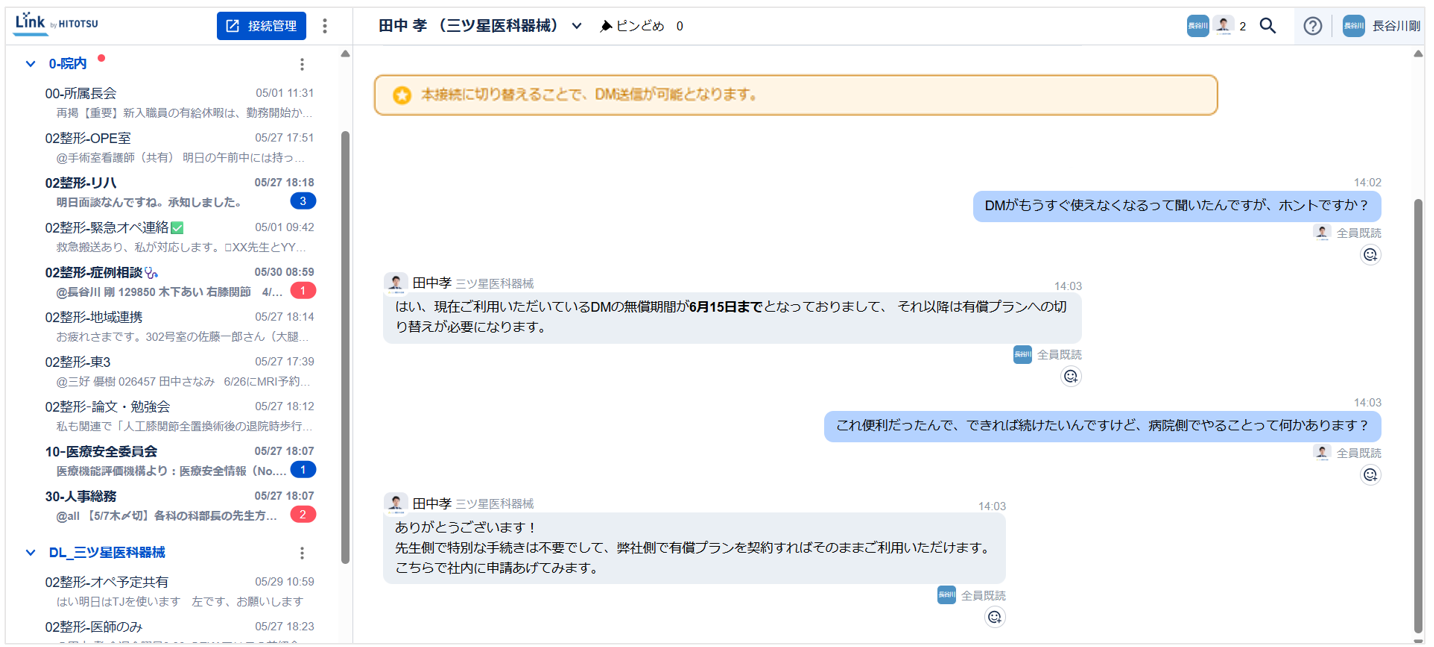Click the member avatars icon in header
1434x647 pixels.
coord(1210,26)
